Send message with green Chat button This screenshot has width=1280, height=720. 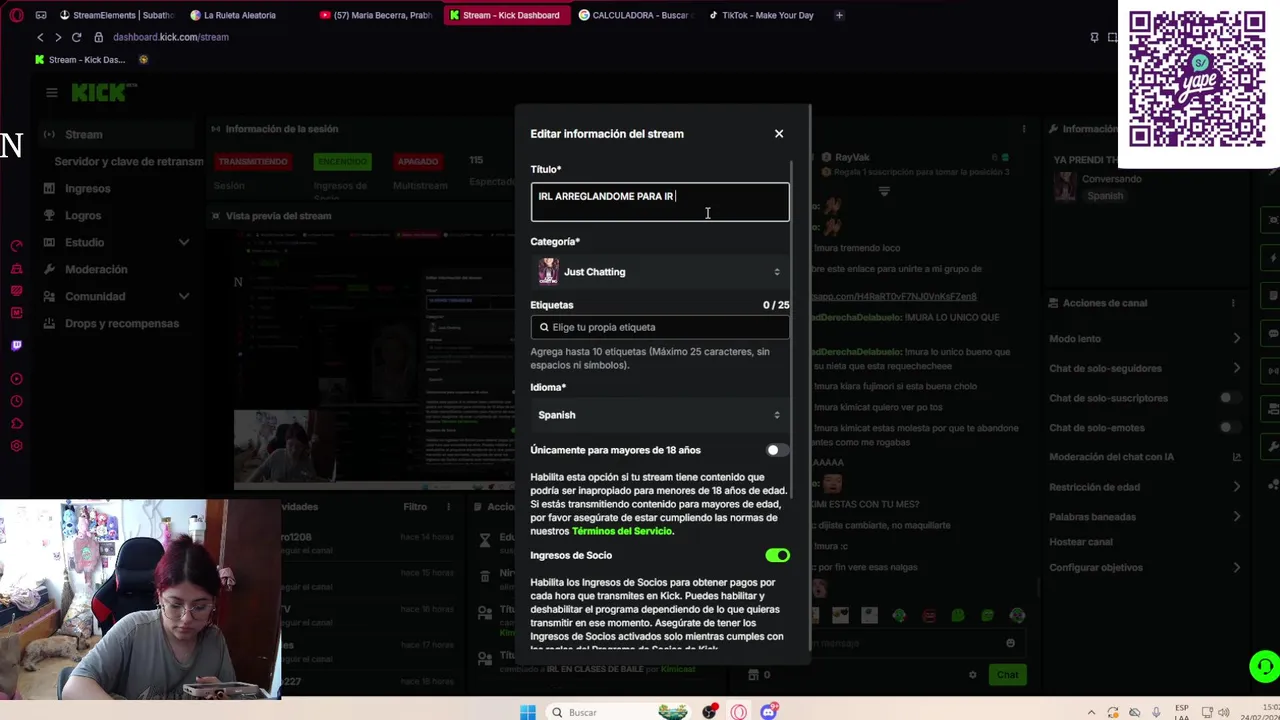click(1007, 675)
